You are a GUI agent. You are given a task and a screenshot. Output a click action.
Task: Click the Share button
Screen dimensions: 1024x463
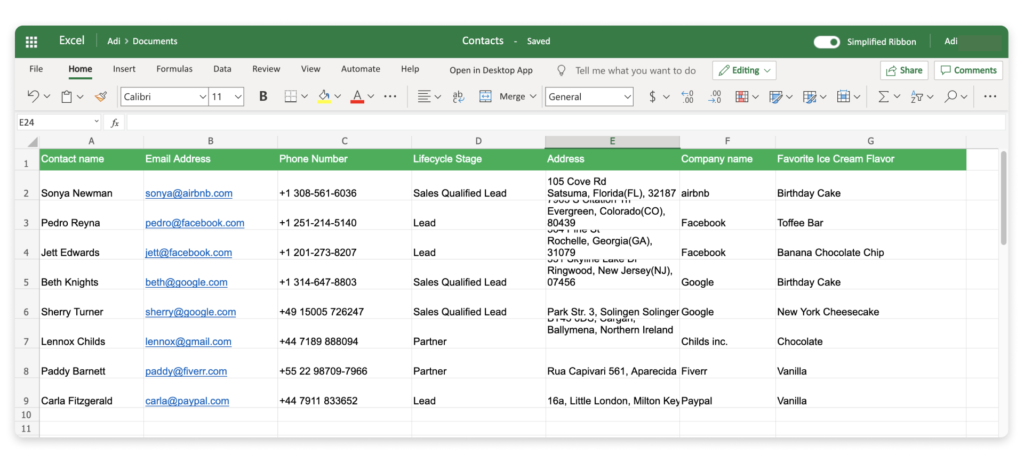903,70
